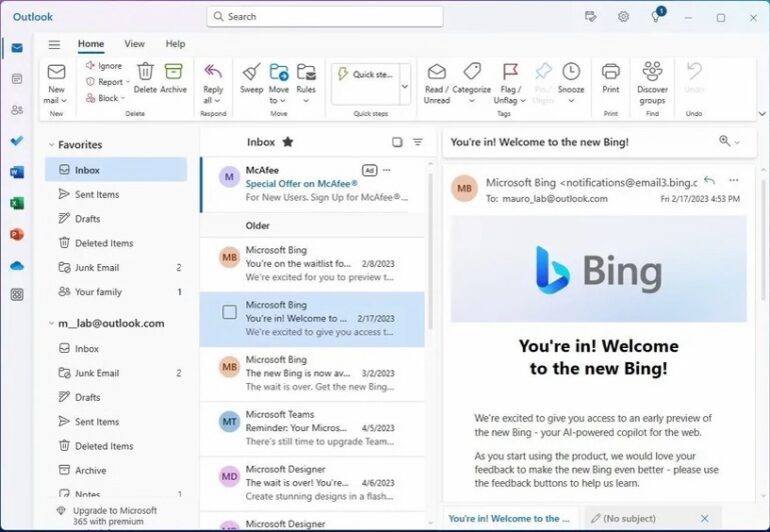Open Rules in the Move group
Screen dimensions: 770x532
click(305, 83)
